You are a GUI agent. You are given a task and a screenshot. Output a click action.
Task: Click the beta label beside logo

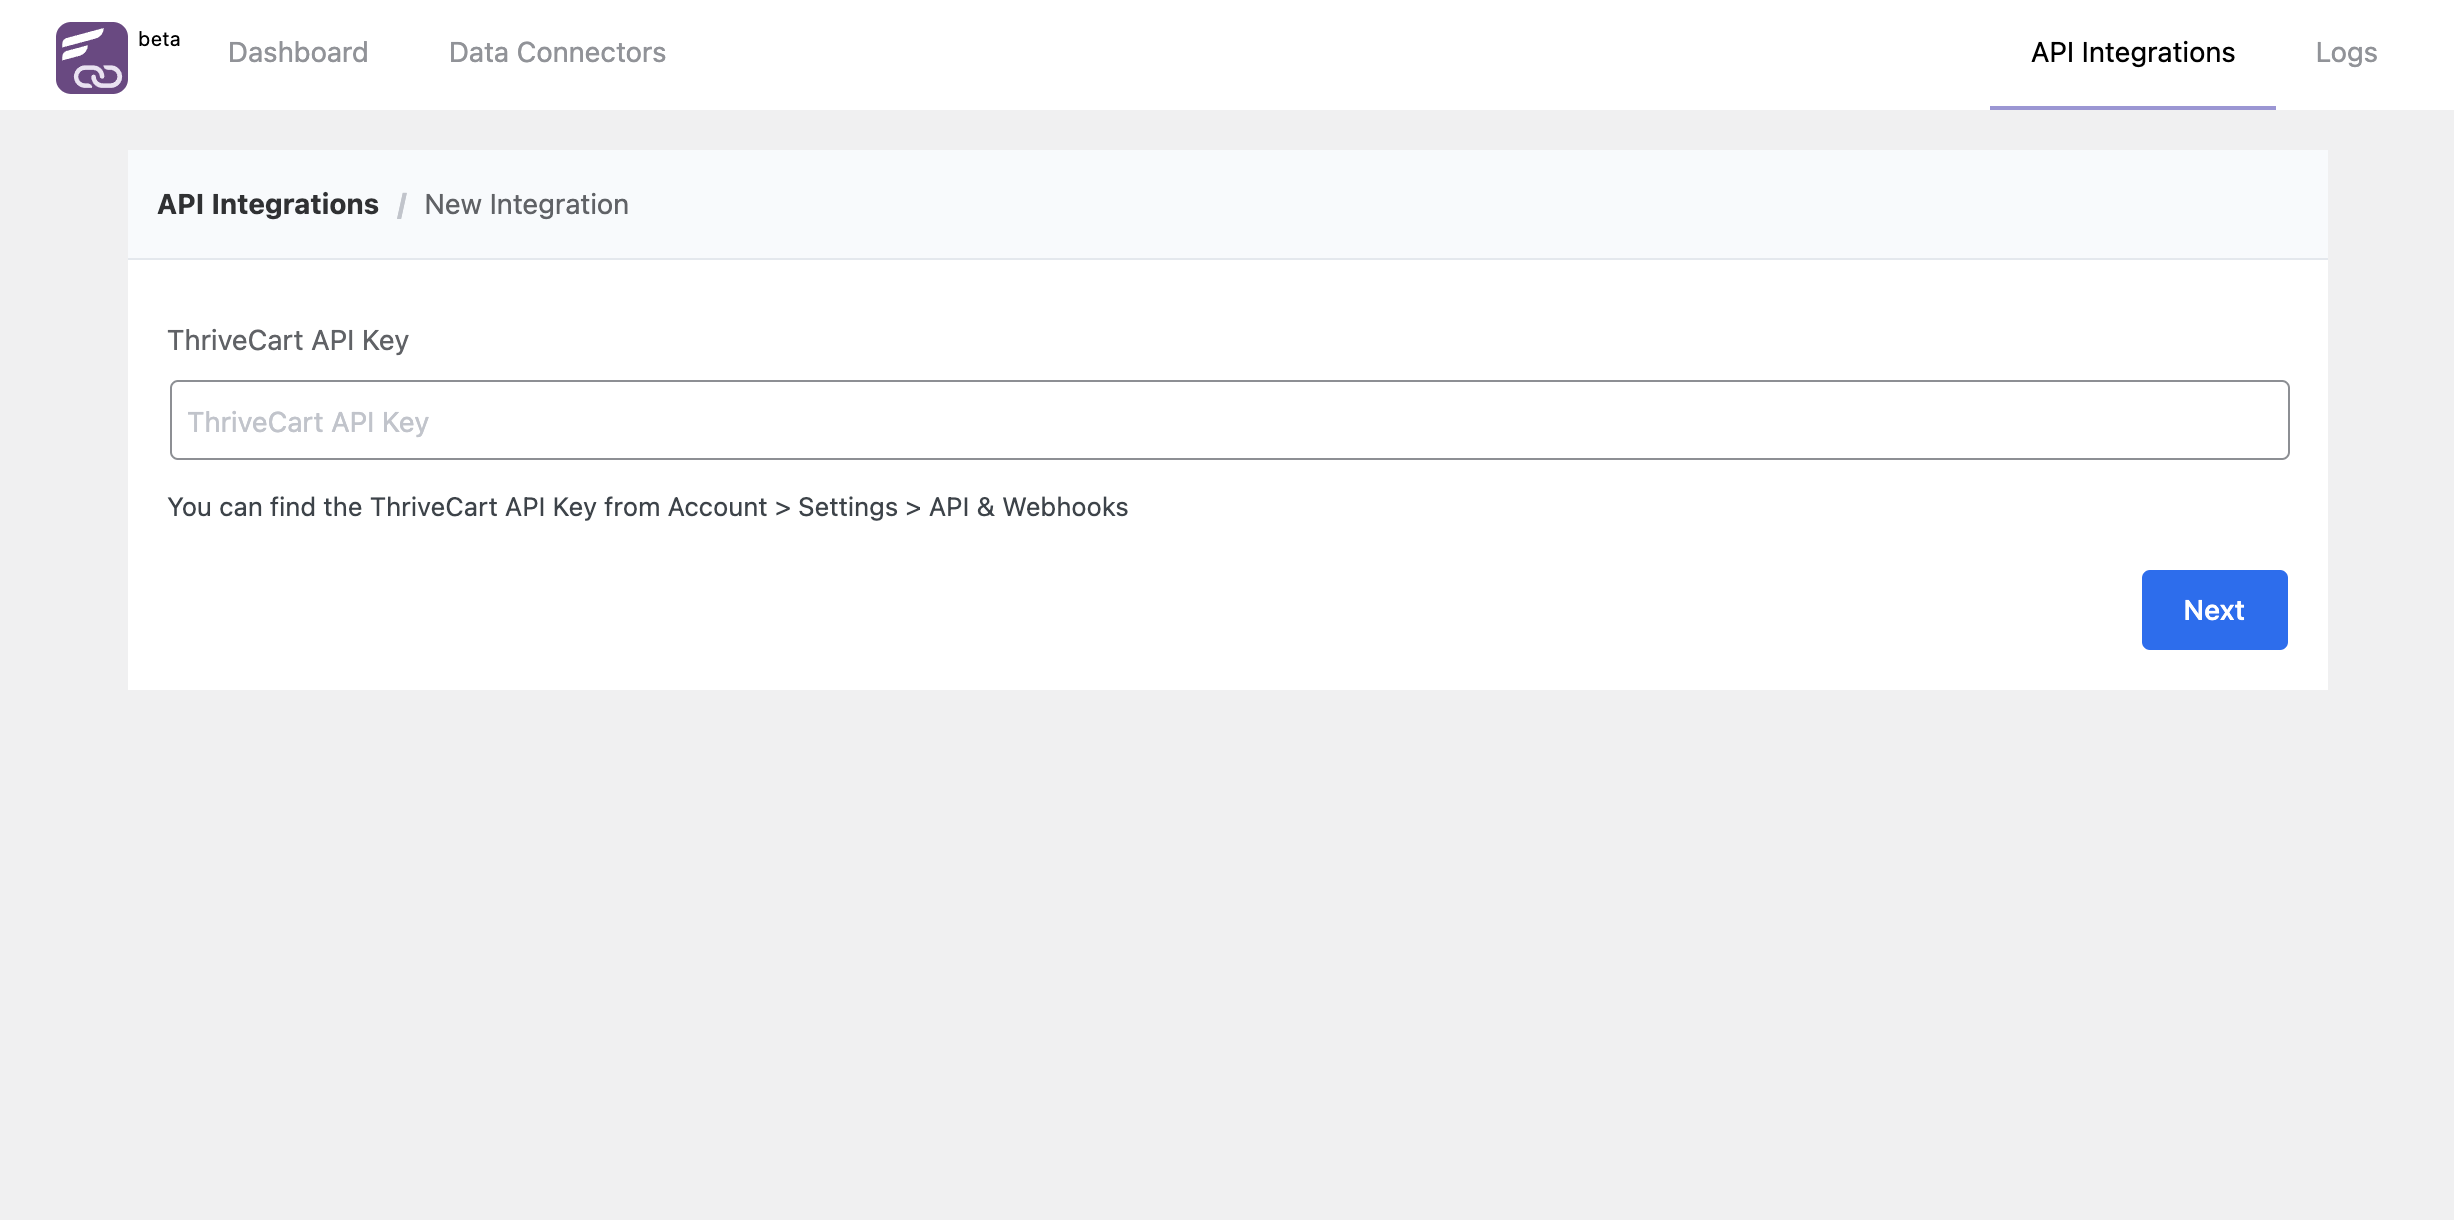click(159, 39)
